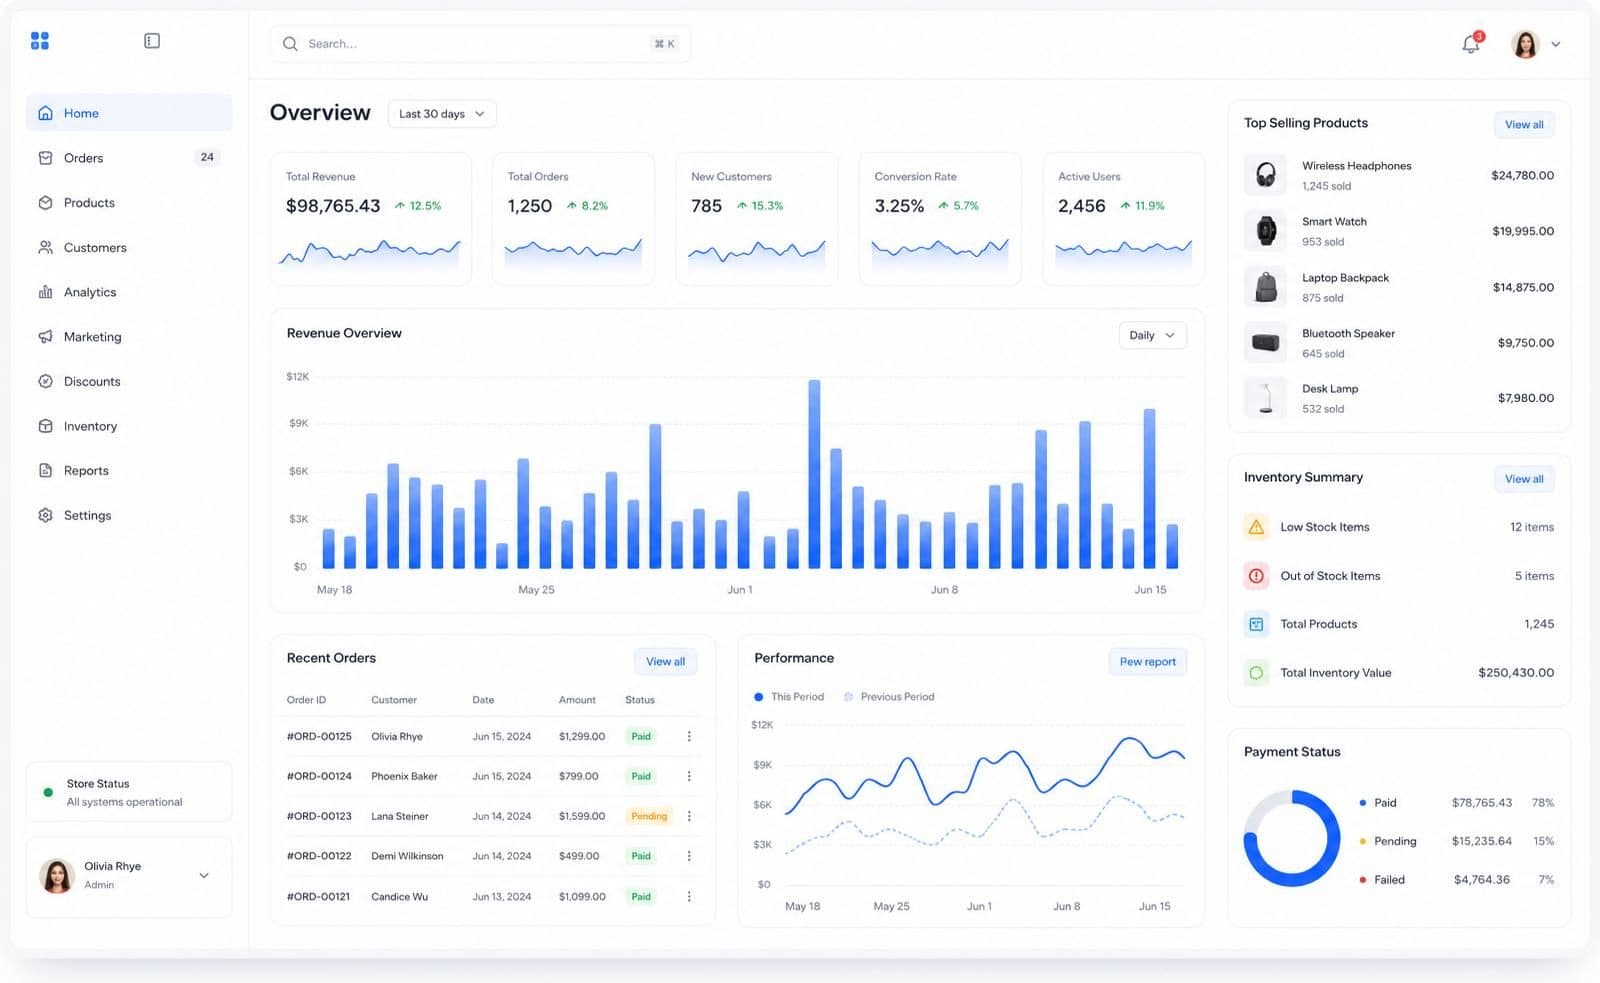View all Recent Orders
This screenshot has height=983, width=1600.
[x=665, y=661]
